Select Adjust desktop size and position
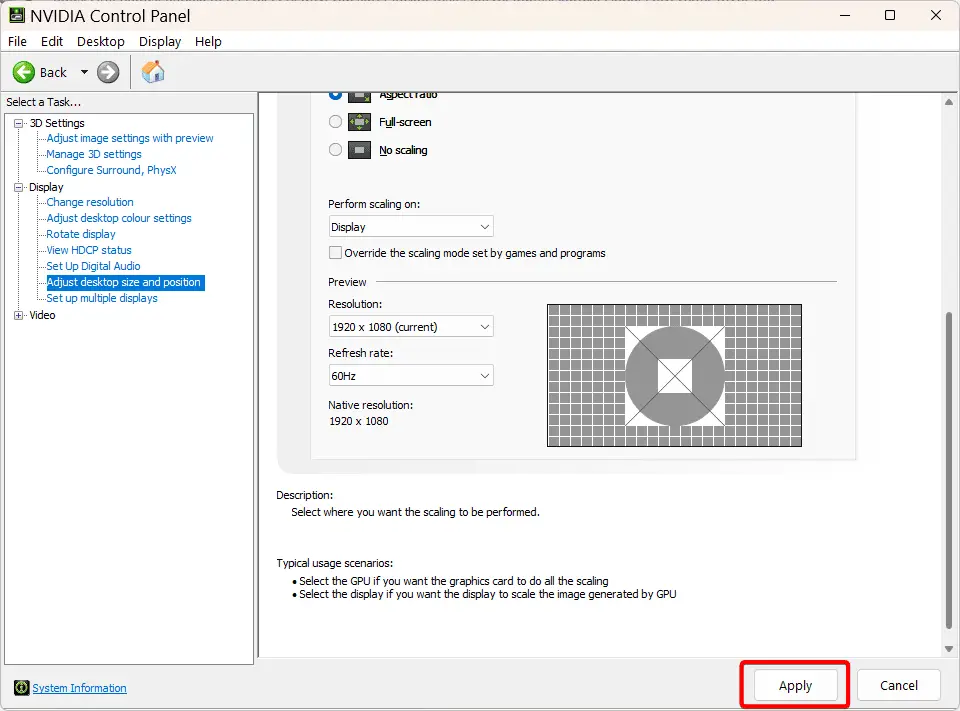960x711 pixels. pos(126,282)
